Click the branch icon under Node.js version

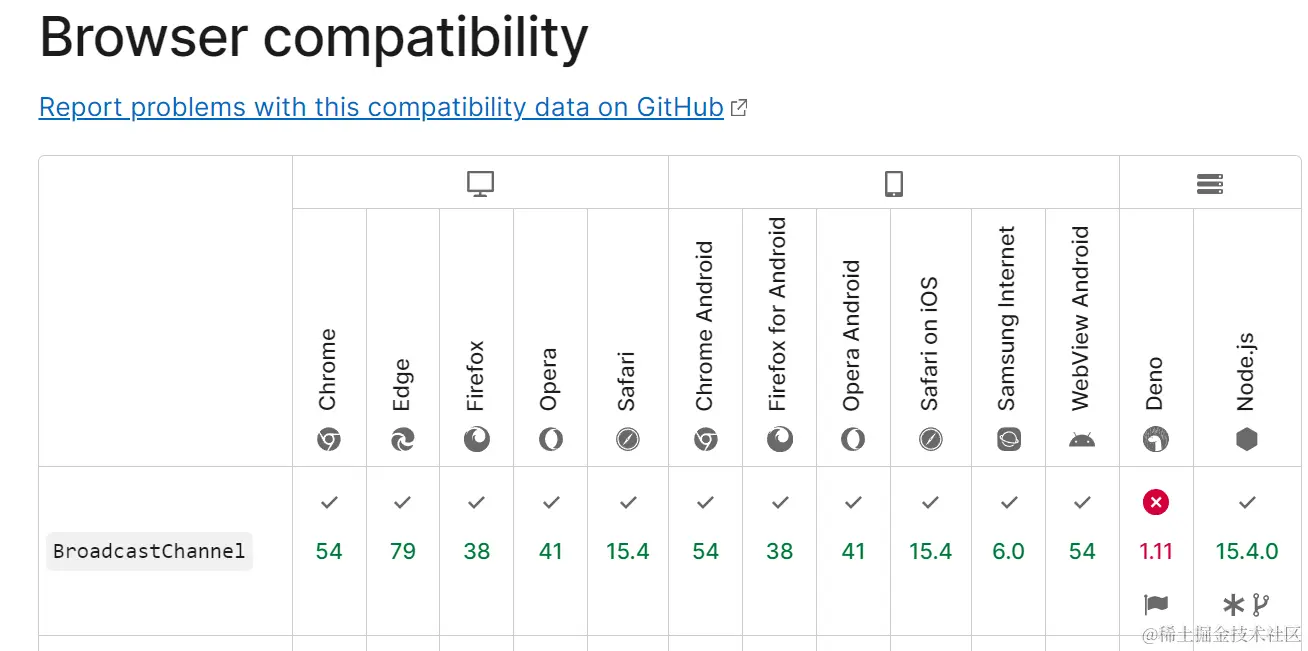[x=1260, y=604]
